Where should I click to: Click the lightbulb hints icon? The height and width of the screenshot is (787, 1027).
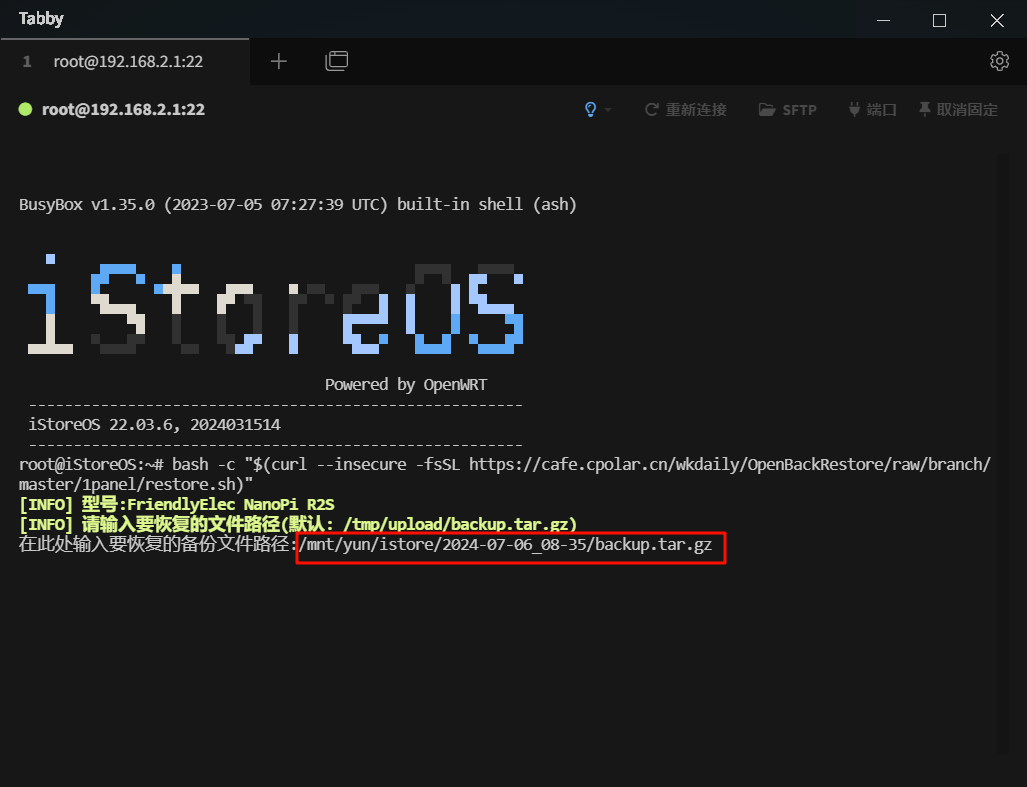coord(590,109)
